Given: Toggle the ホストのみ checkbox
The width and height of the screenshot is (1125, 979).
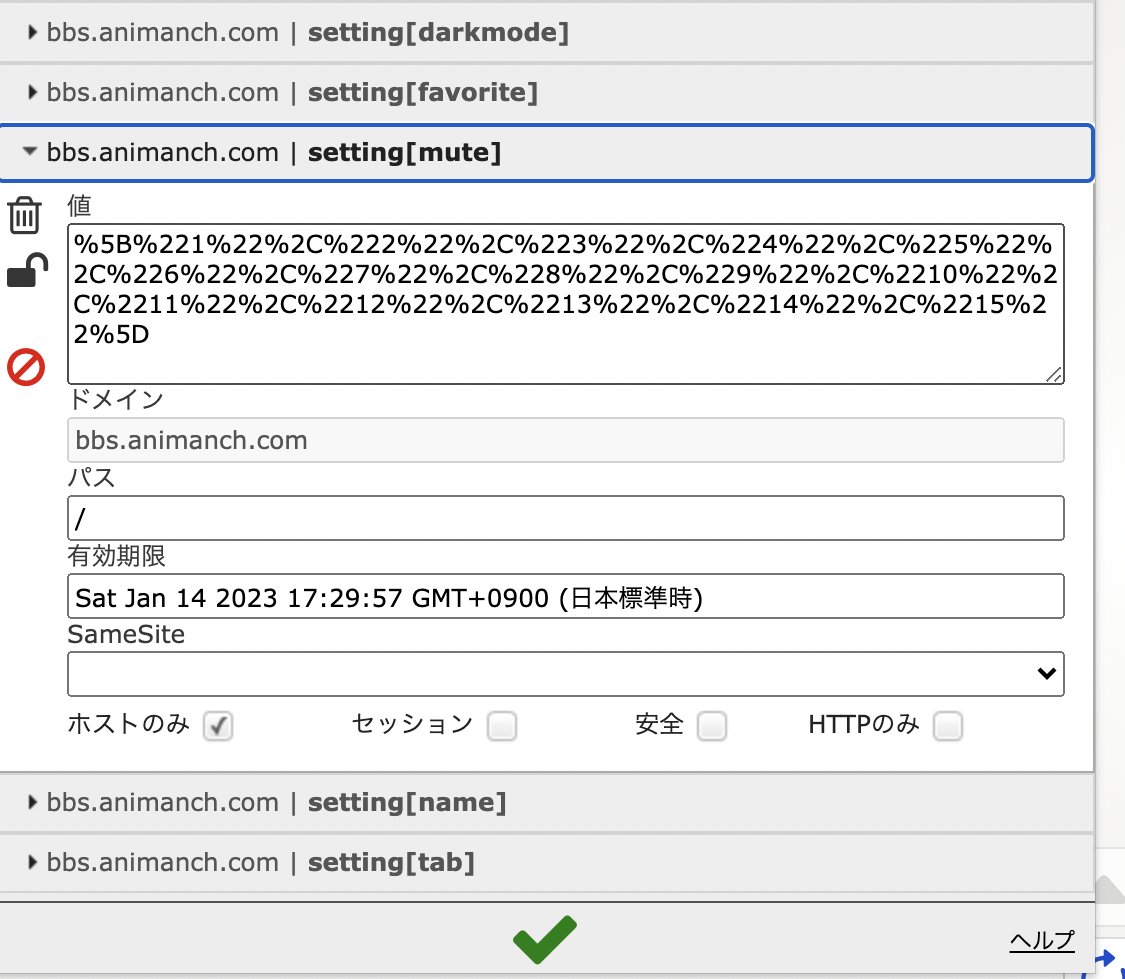Looking at the screenshot, I should point(218,726).
